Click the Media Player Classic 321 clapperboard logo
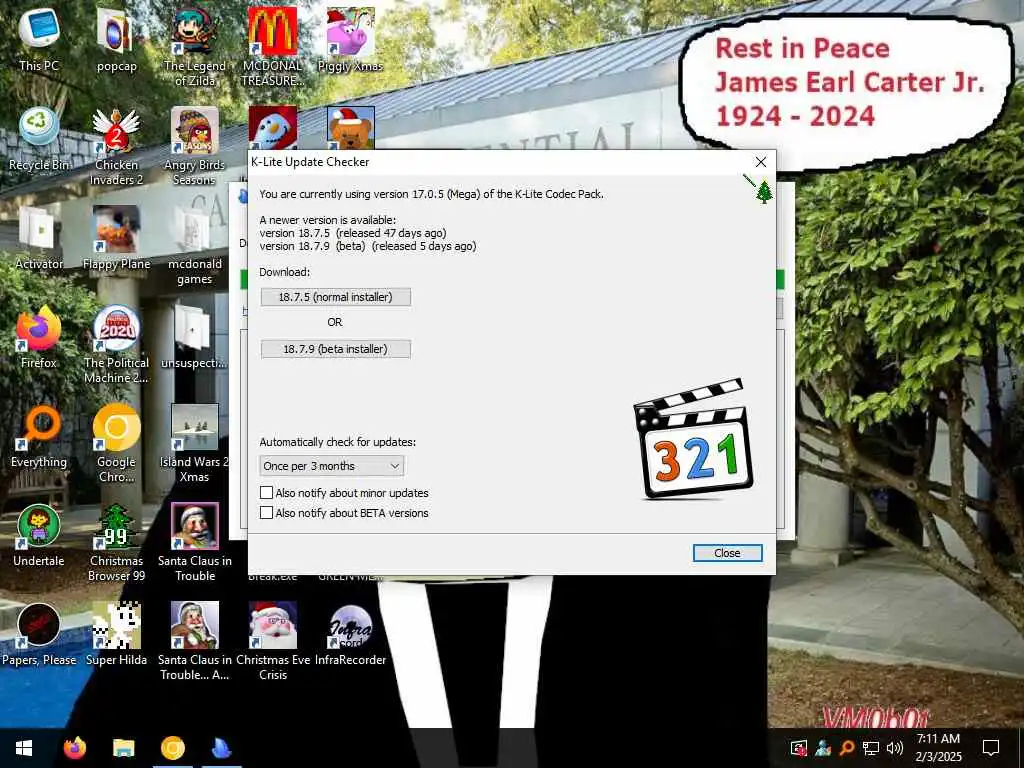This screenshot has width=1024, height=768. click(x=694, y=438)
